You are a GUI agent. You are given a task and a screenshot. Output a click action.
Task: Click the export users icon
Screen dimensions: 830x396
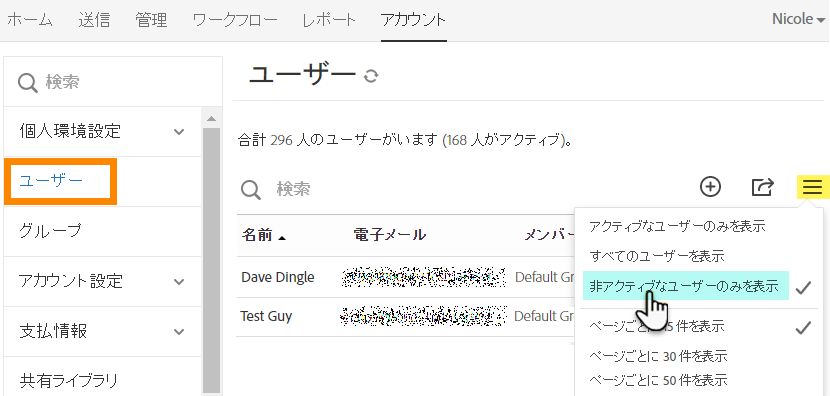tap(763, 187)
